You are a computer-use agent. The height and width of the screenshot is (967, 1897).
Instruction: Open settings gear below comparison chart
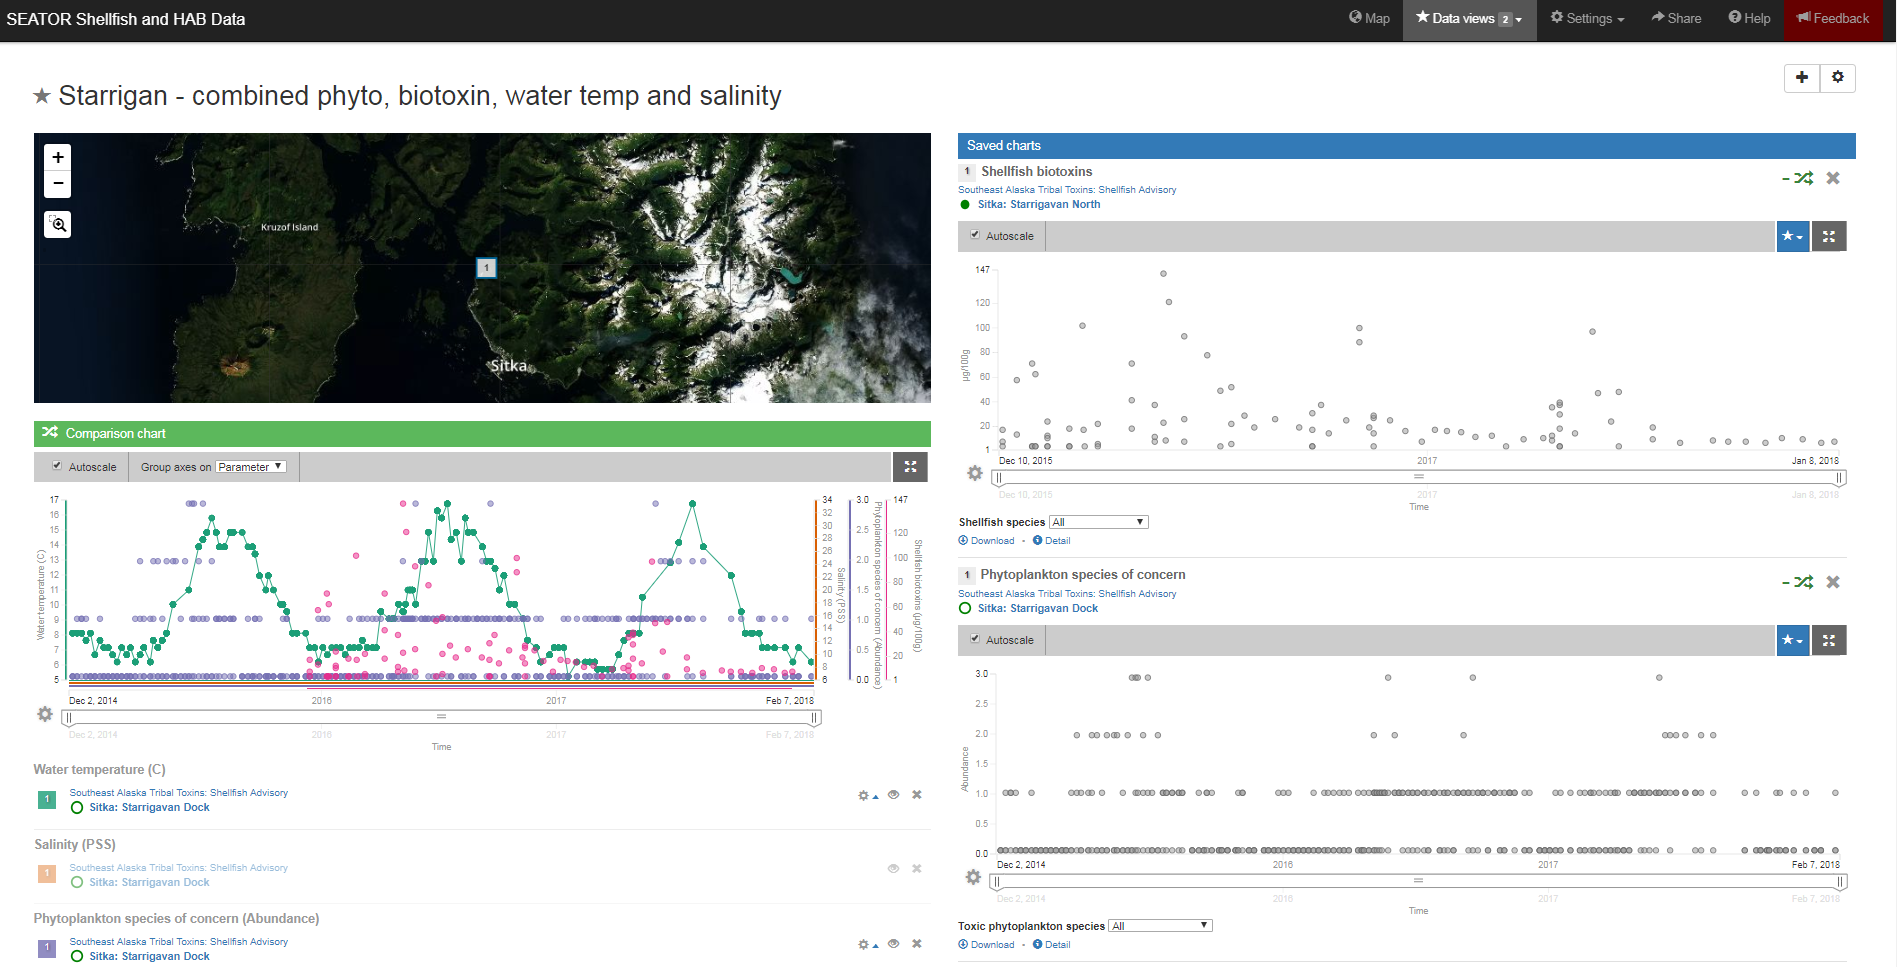click(x=45, y=714)
